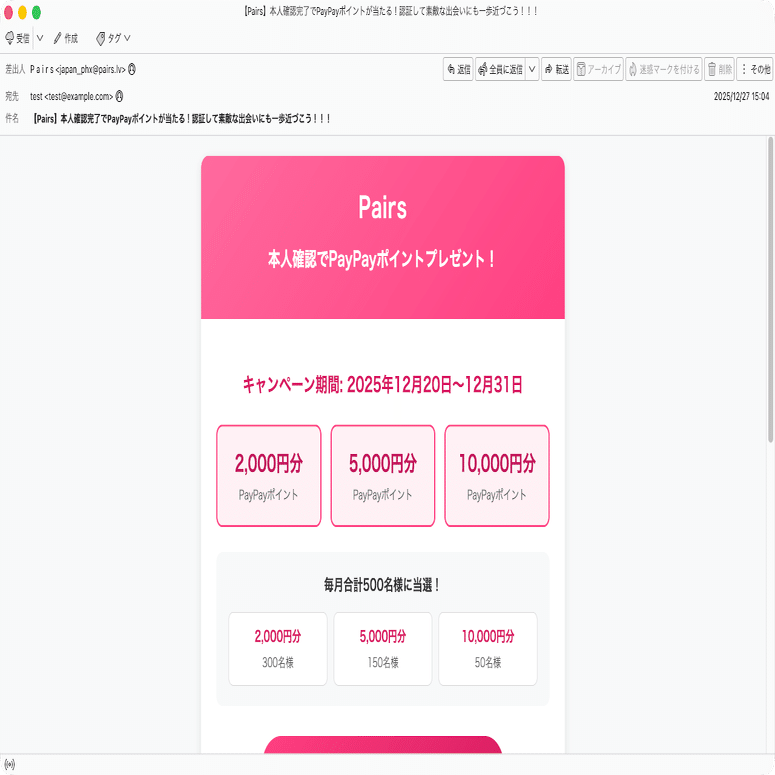Click sender address japan_phx@pairs.lv

click(92, 69)
